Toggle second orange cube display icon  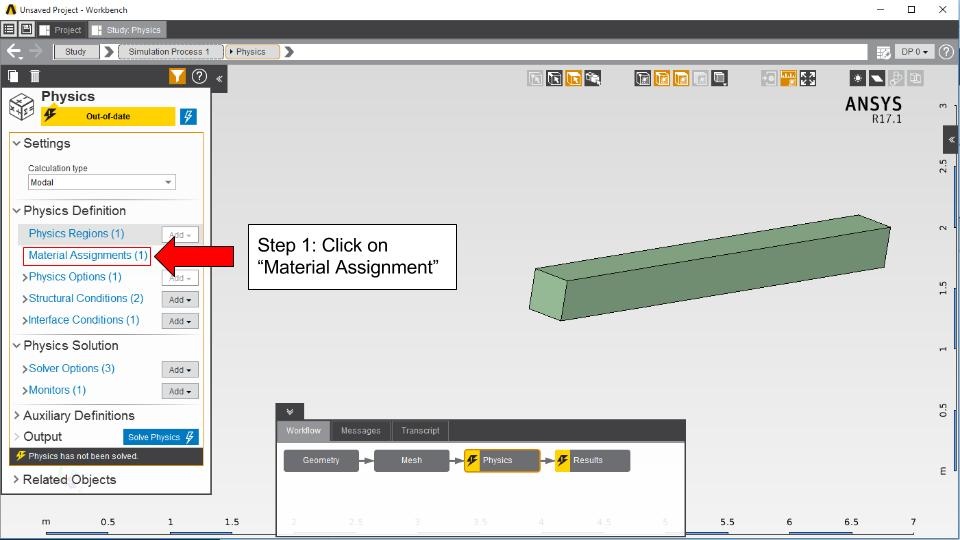pos(681,78)
